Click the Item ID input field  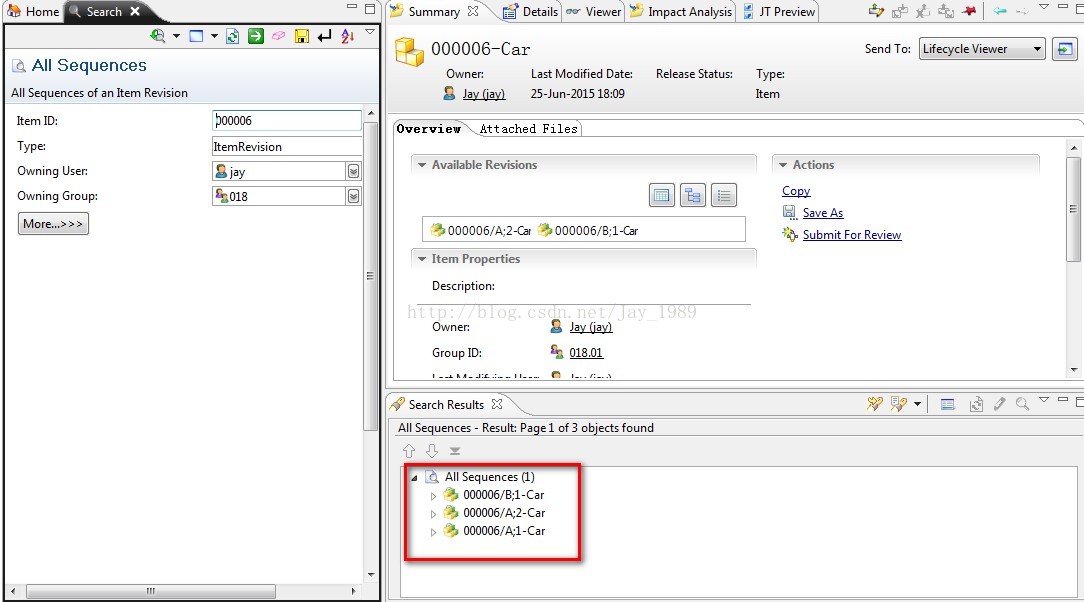(286, 120)
